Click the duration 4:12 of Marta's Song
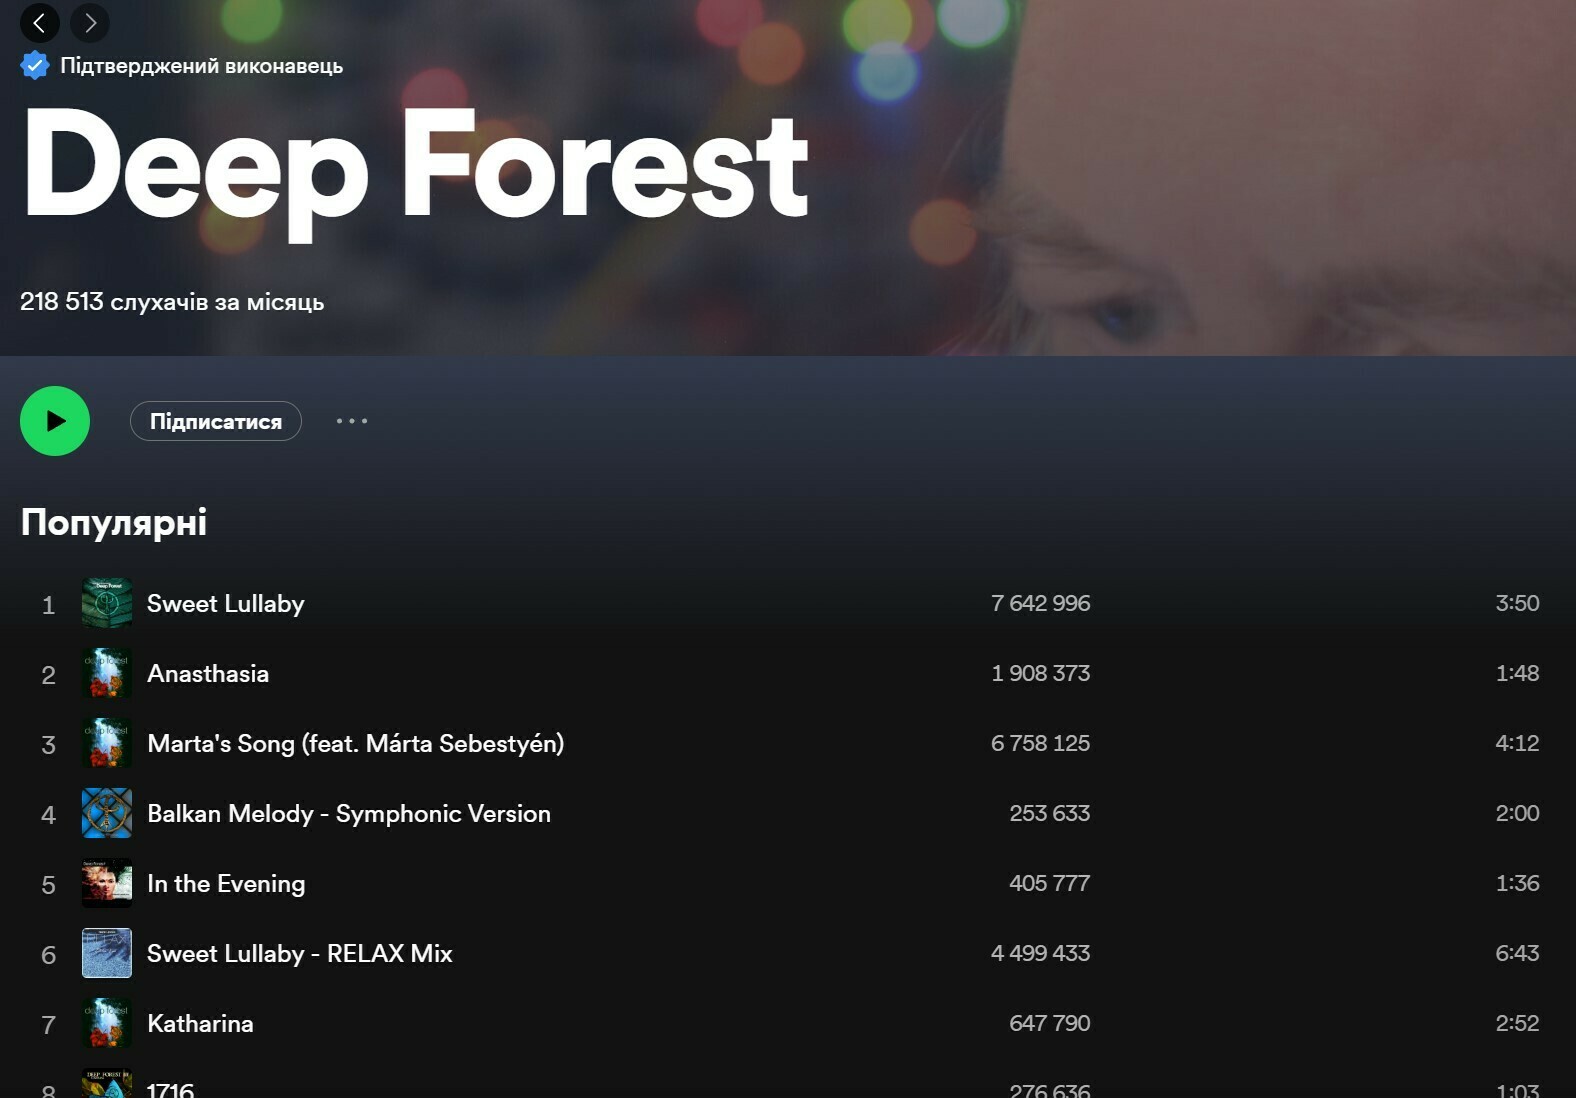 click(x=1517, y=743)
